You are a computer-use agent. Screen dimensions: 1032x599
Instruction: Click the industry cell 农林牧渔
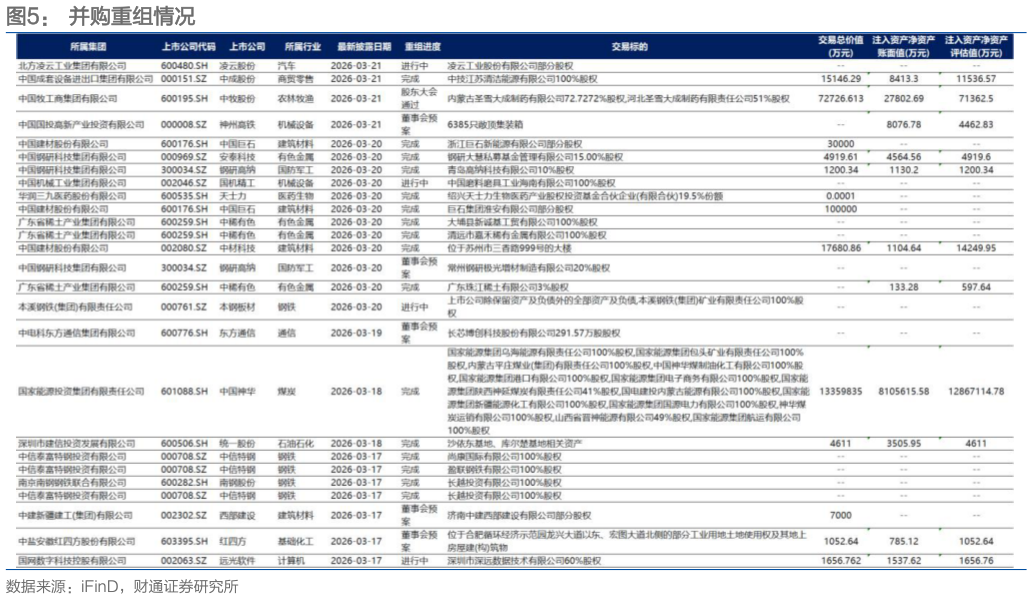click(x=296, y=99)
